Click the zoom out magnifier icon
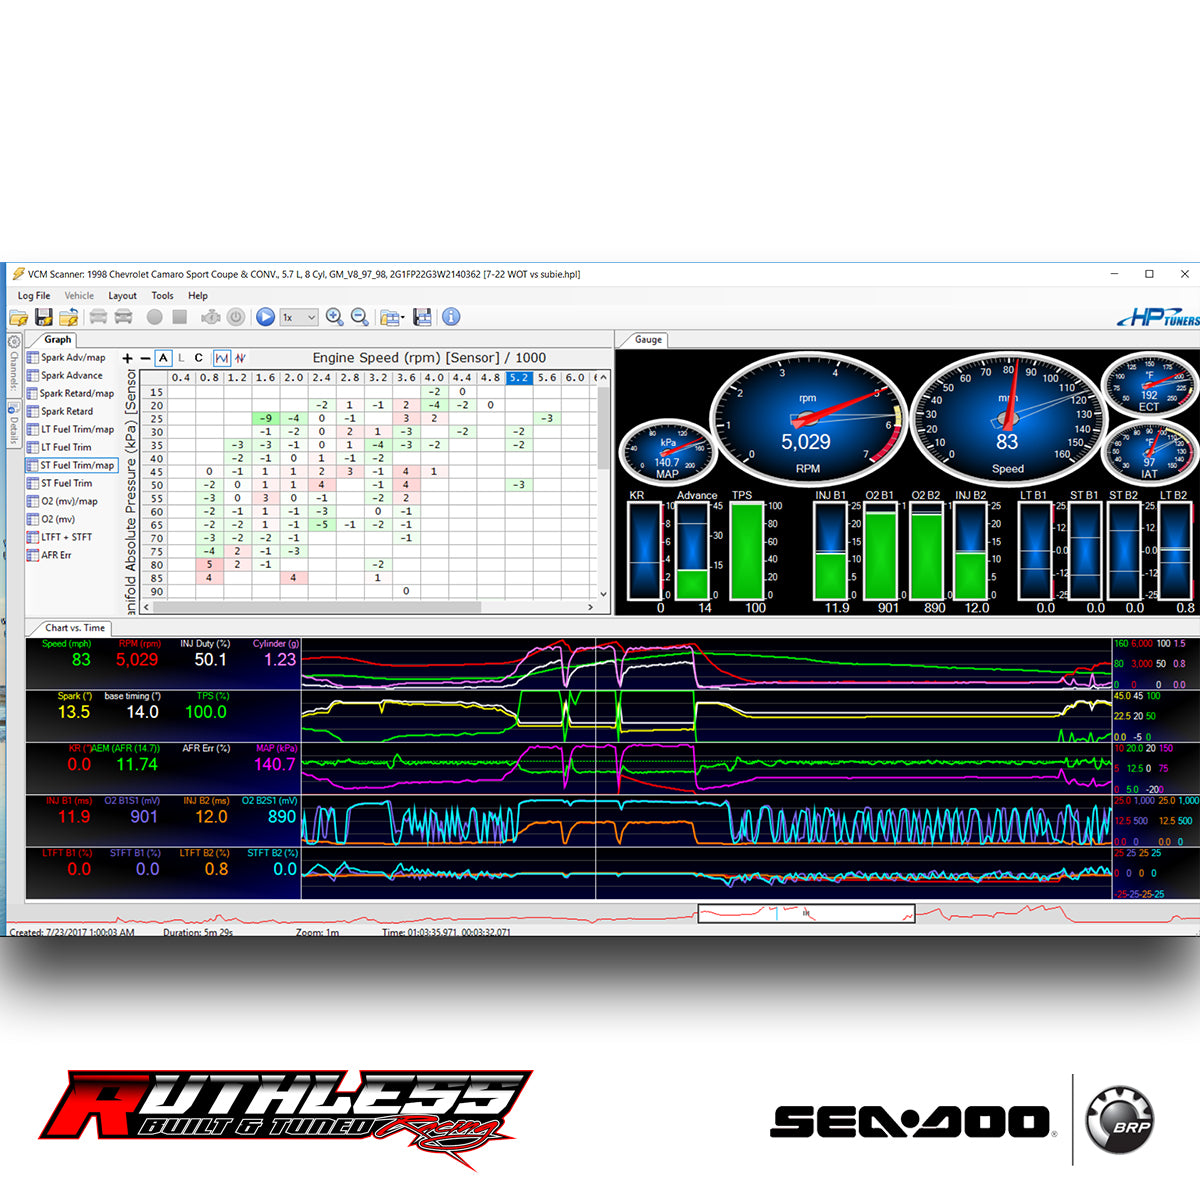Image resolution: width=1200 pixels, height=1200 pixels. tap(358, 317)
